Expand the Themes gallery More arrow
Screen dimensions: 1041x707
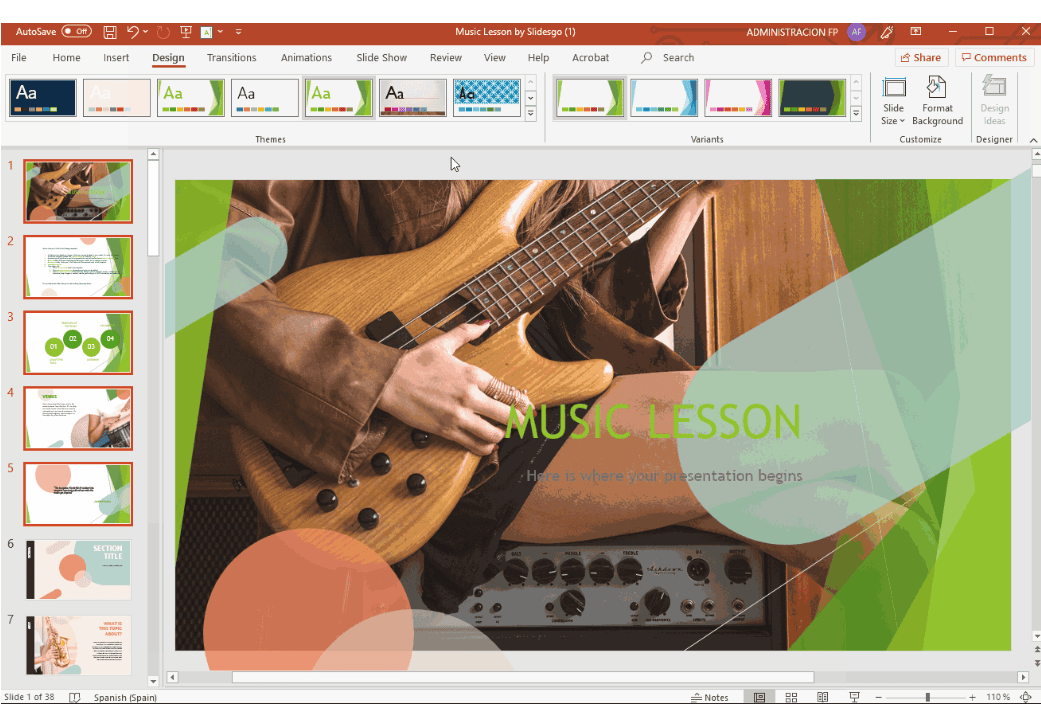[x=530, y=114]
